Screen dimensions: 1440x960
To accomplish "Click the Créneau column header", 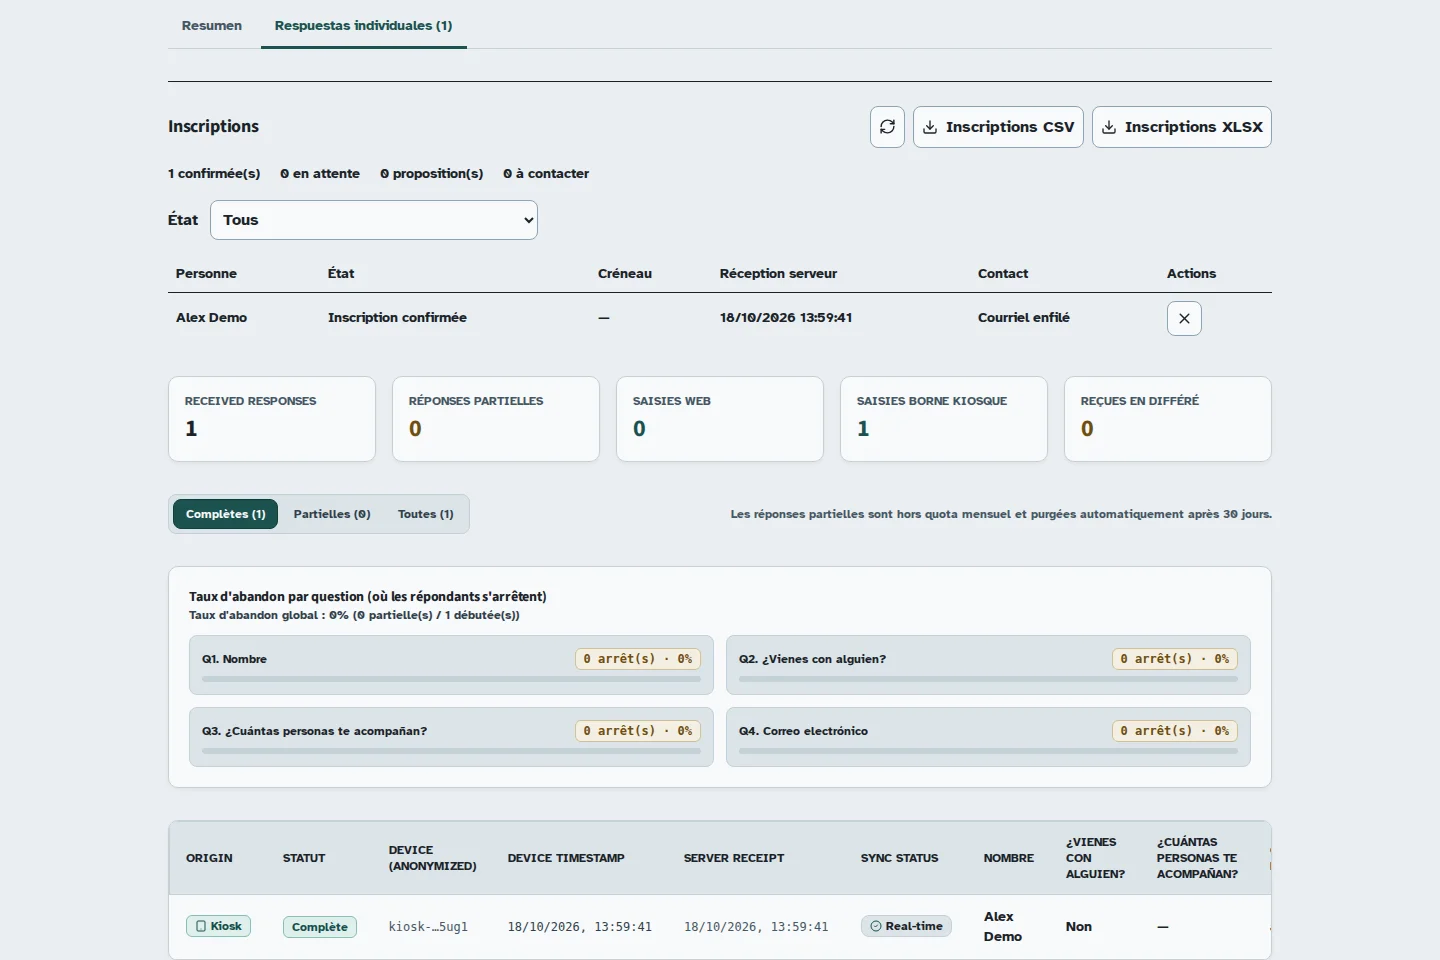I will pyautogui.click(x=625, y=273).
